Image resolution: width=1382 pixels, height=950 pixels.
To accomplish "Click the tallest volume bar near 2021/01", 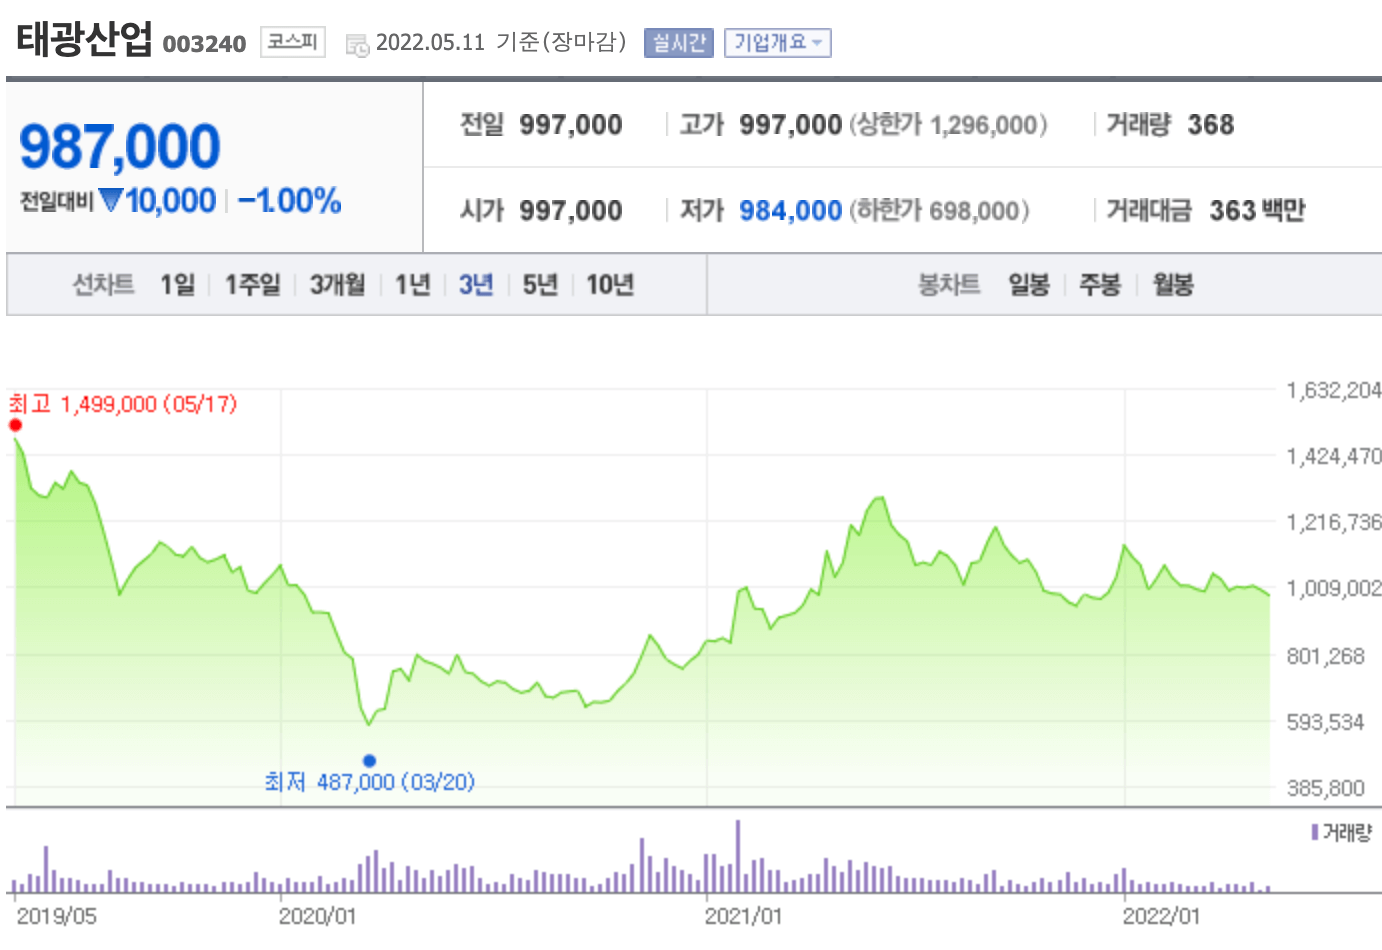I will pyautogui.click(x=738, y=856).
